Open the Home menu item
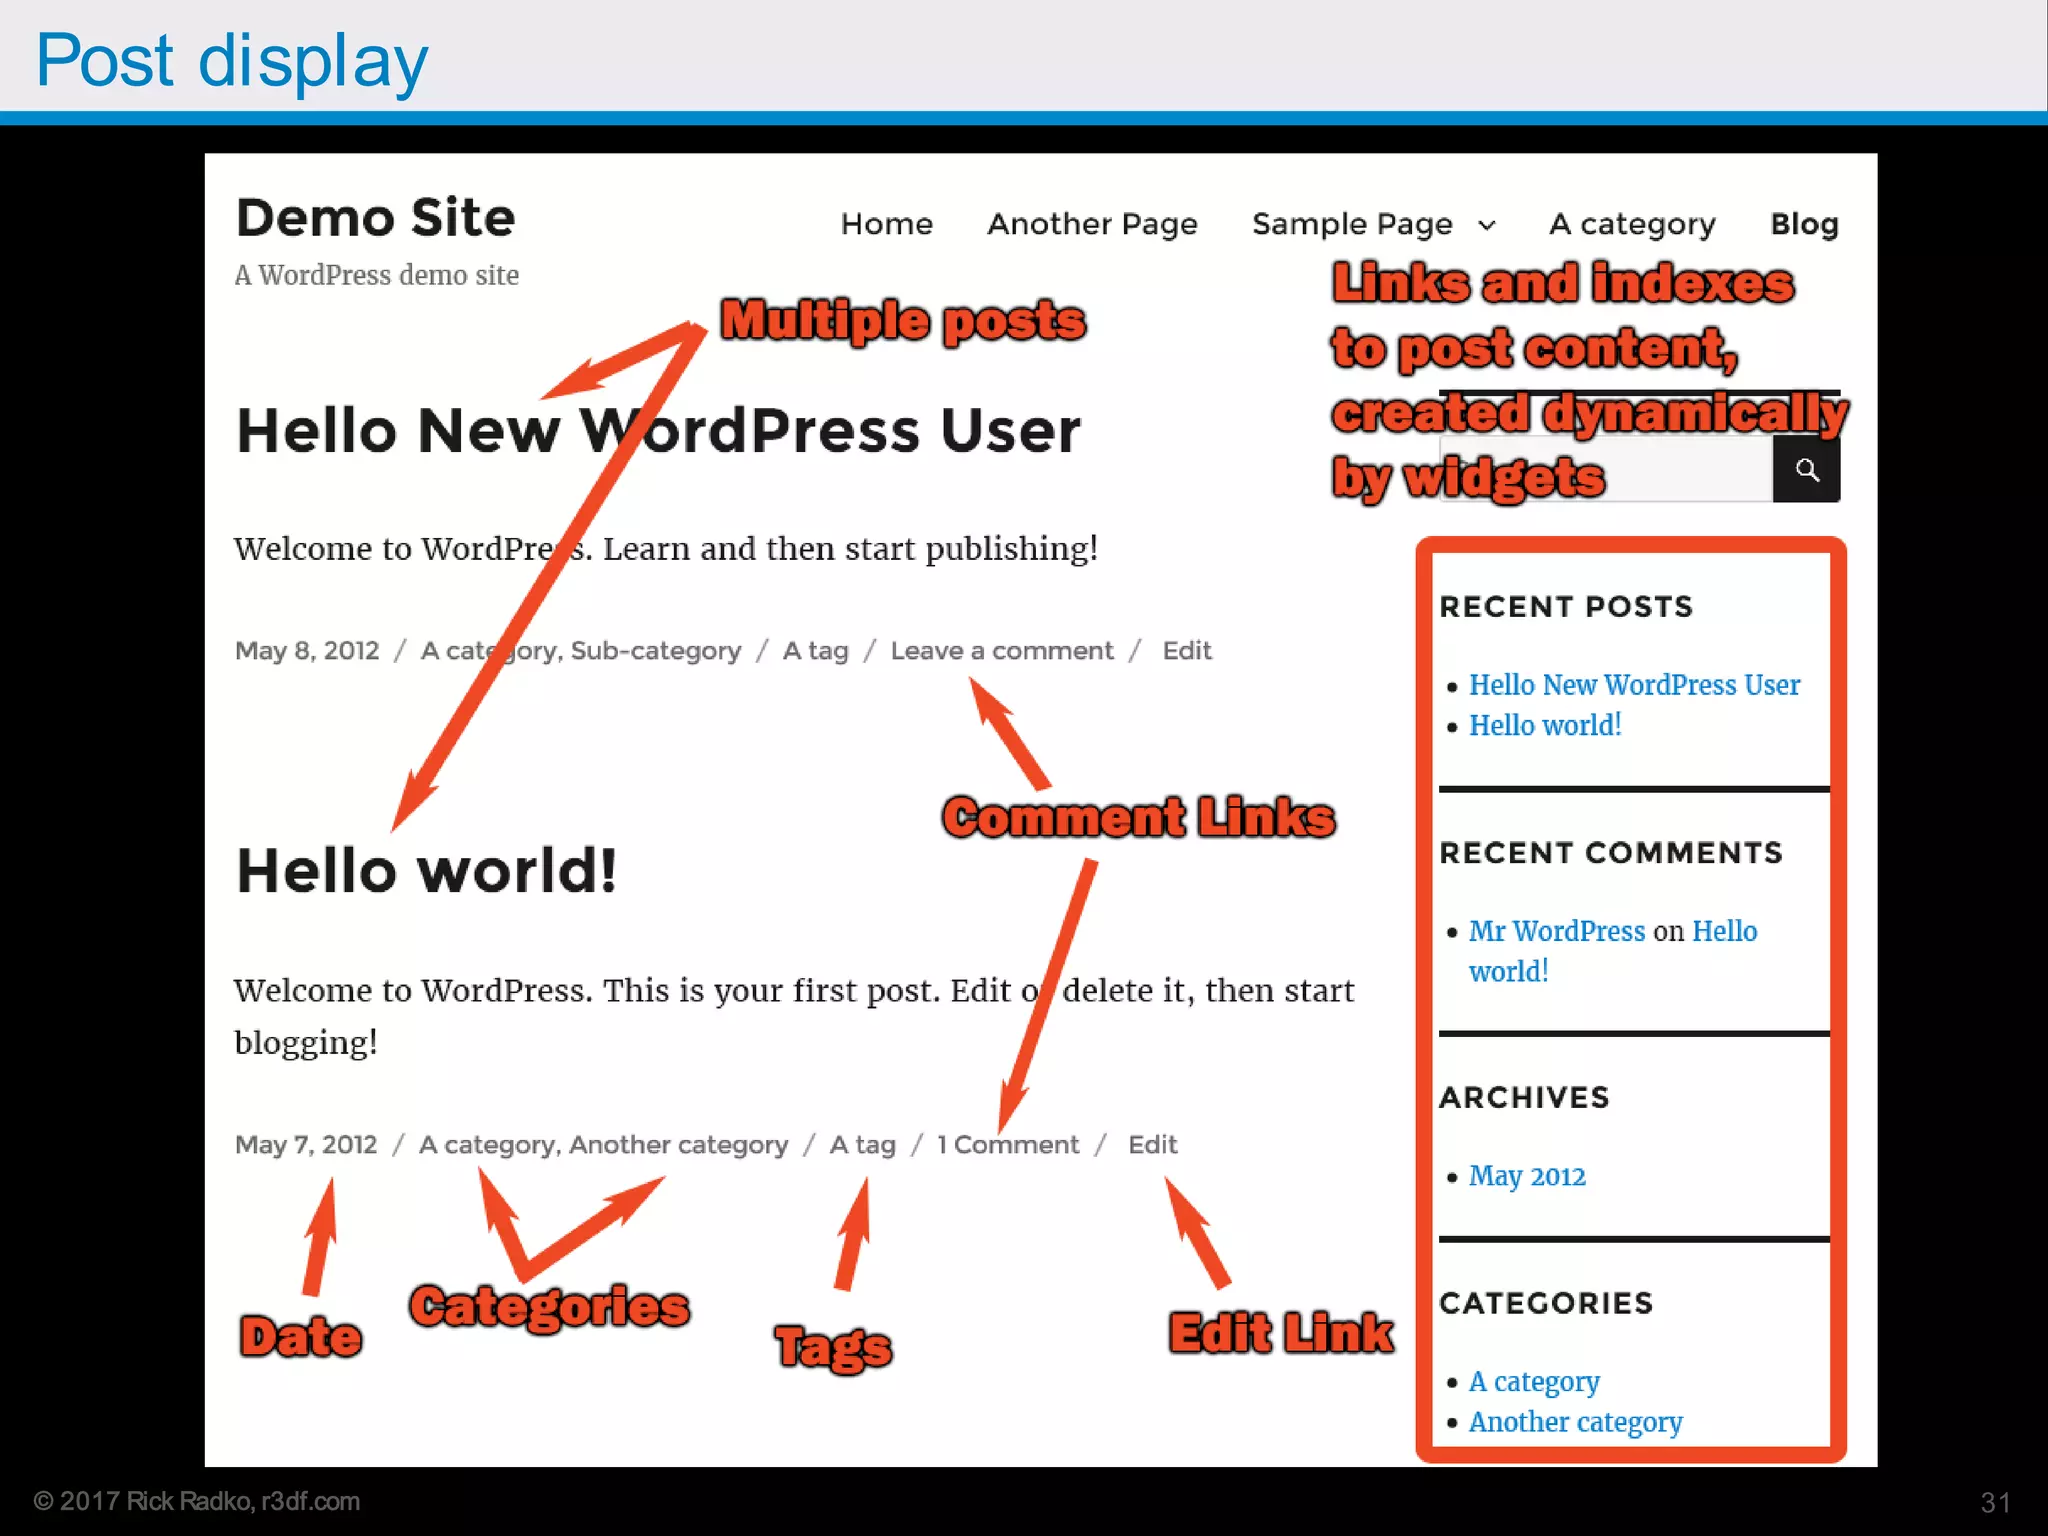The height and width of the screenshot is (1536, 2048). [x=886, y=224]
